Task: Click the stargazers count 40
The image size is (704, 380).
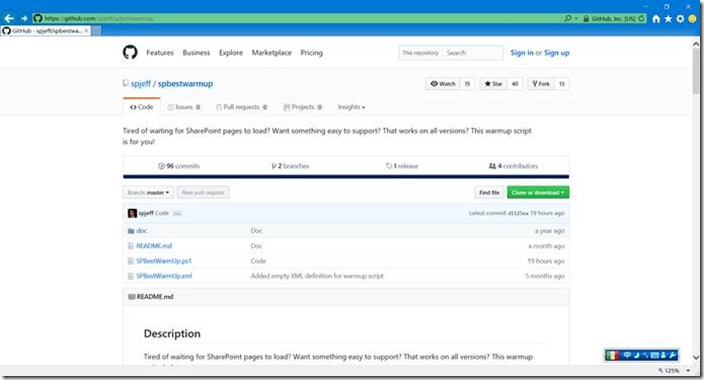Action: pos(515,84)
